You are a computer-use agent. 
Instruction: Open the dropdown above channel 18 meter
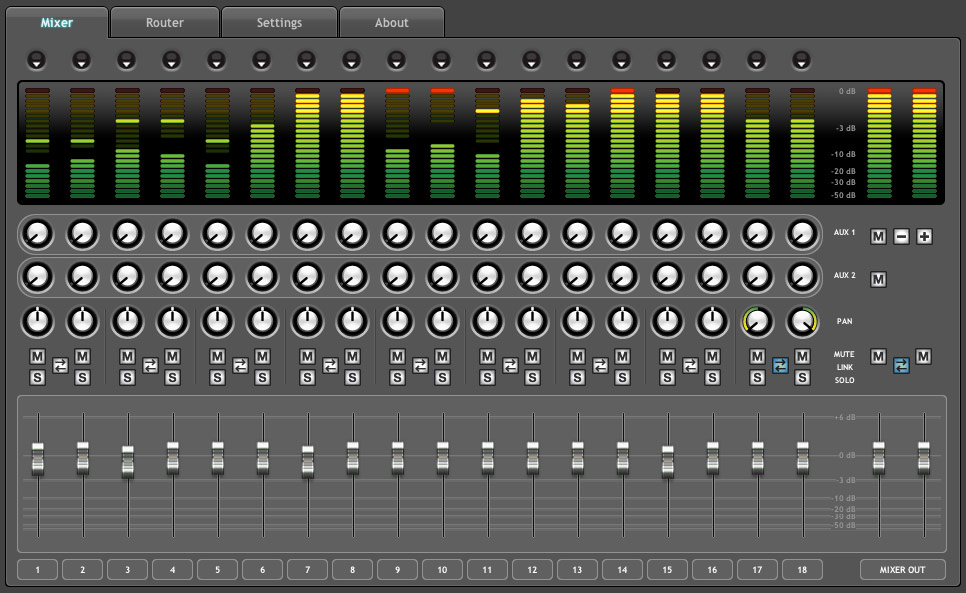point(802,60)
